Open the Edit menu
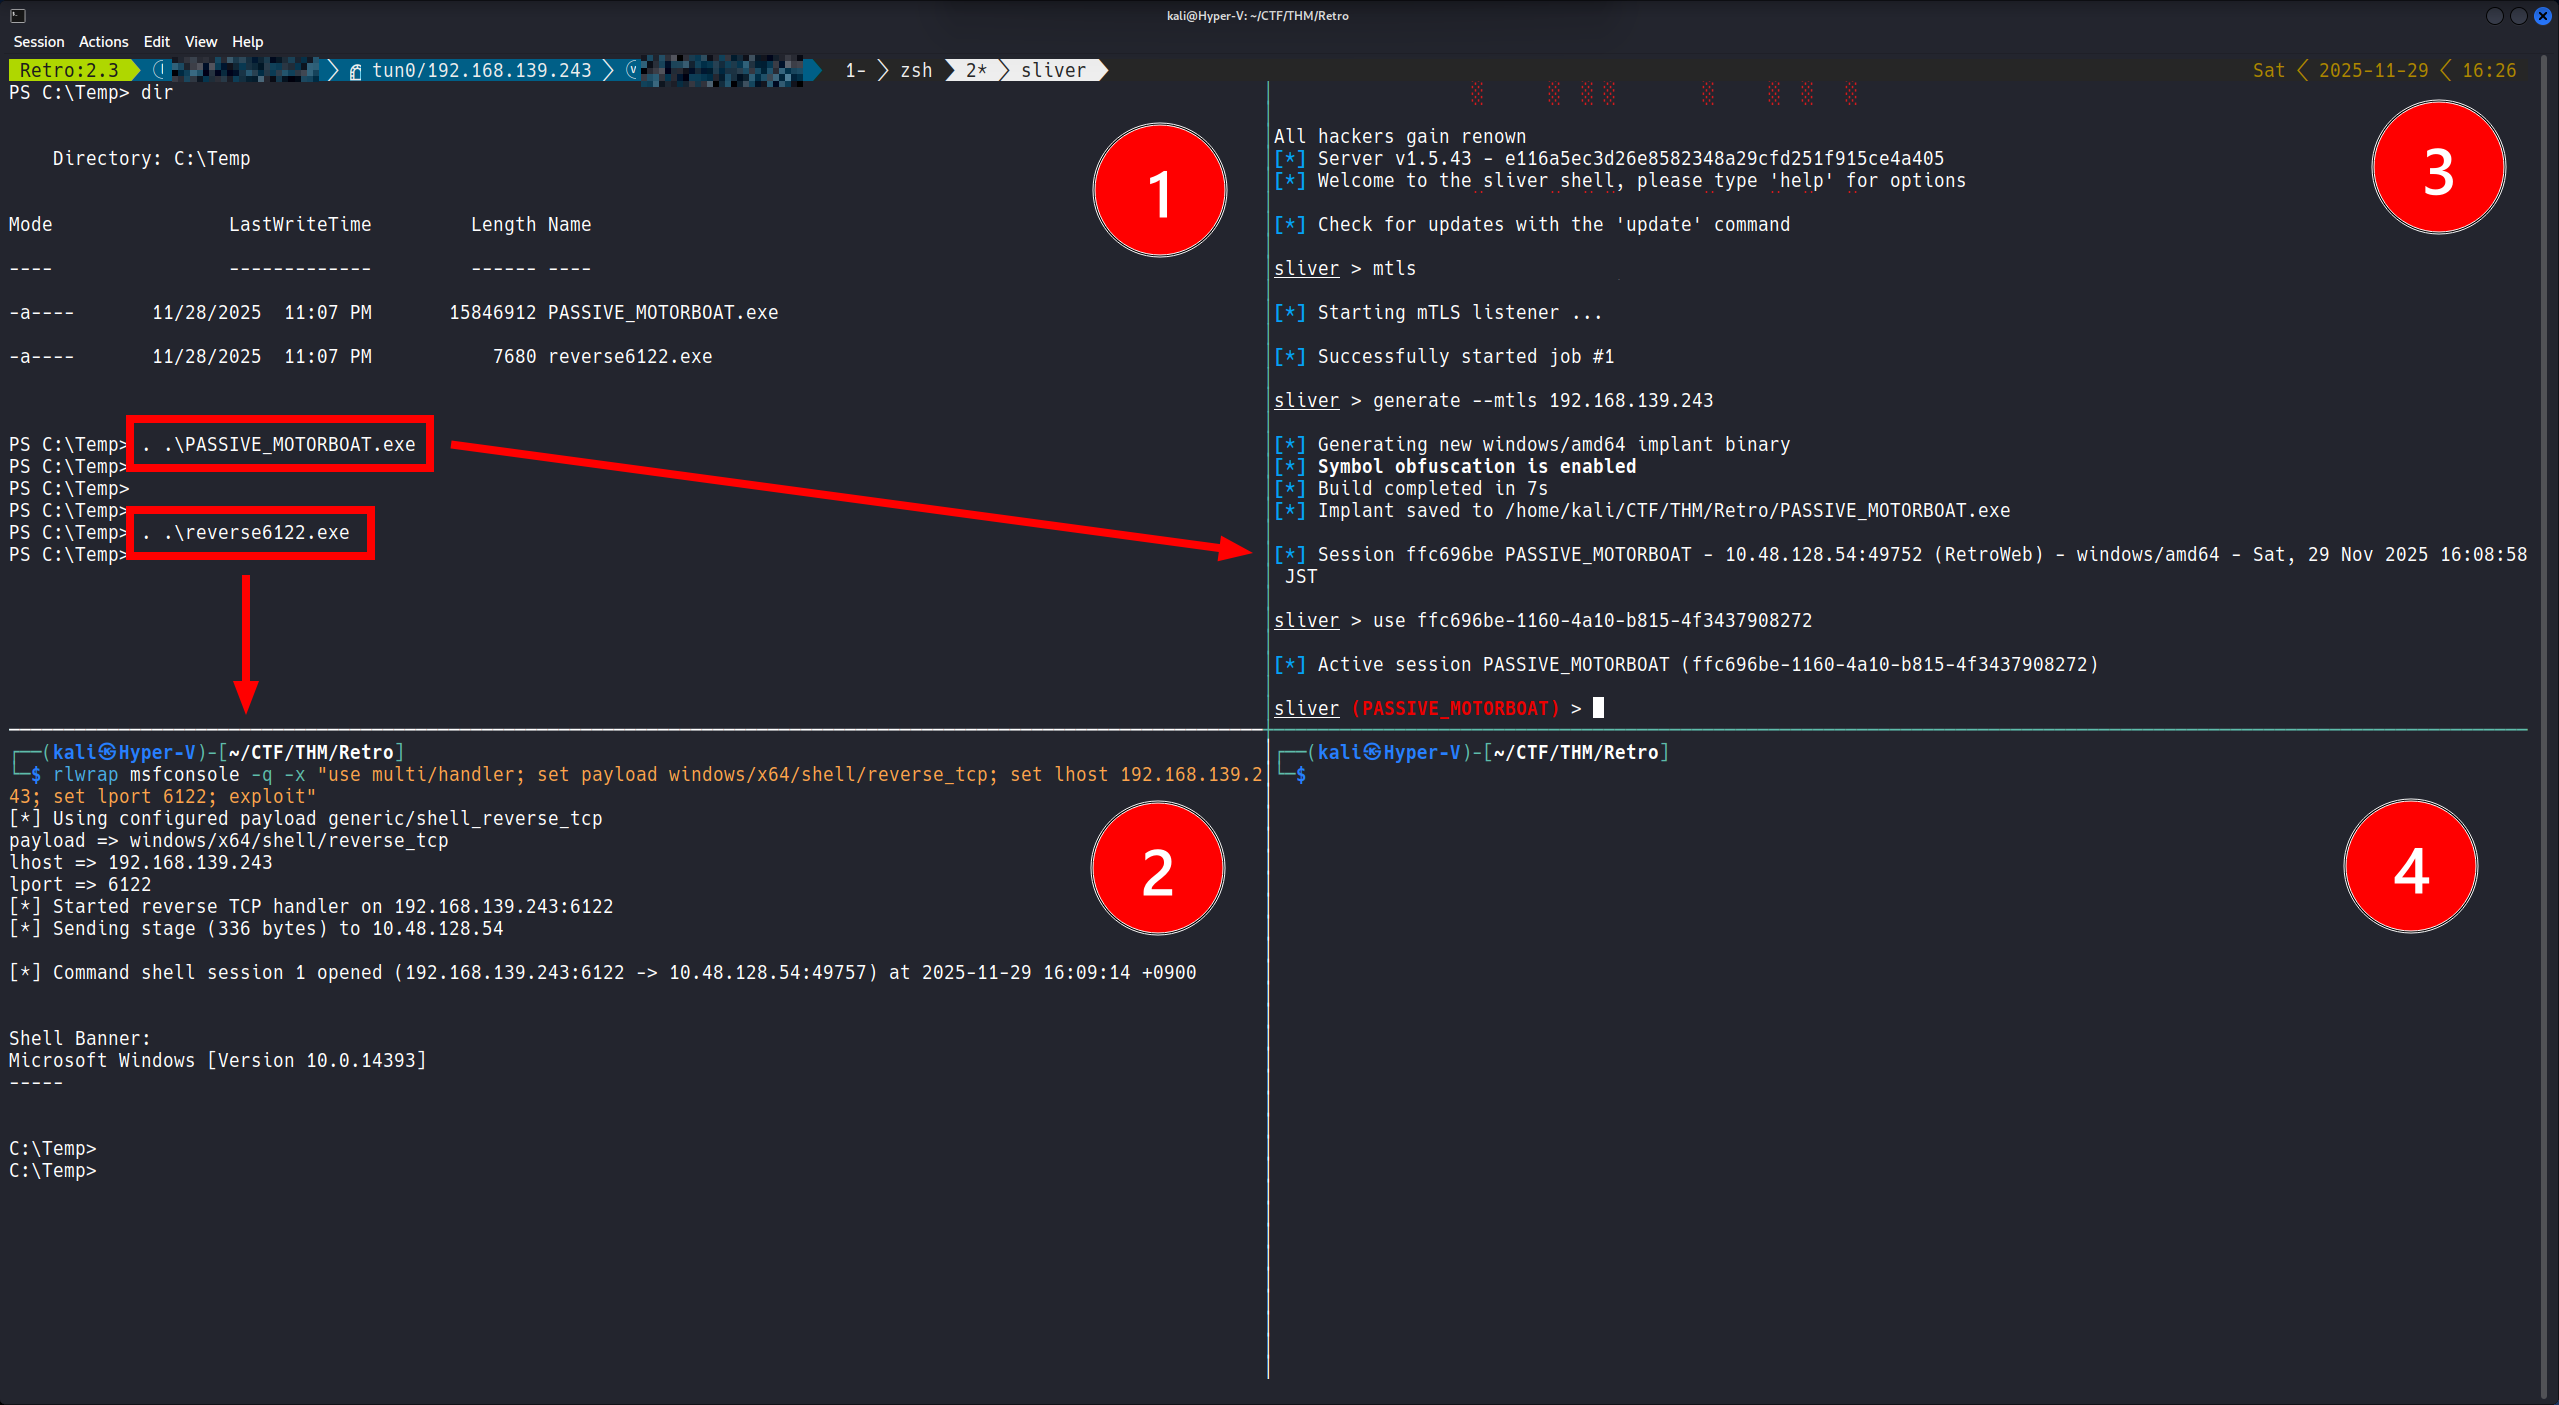This screenshot has width=2559, height=1405. tap(156, 42)
